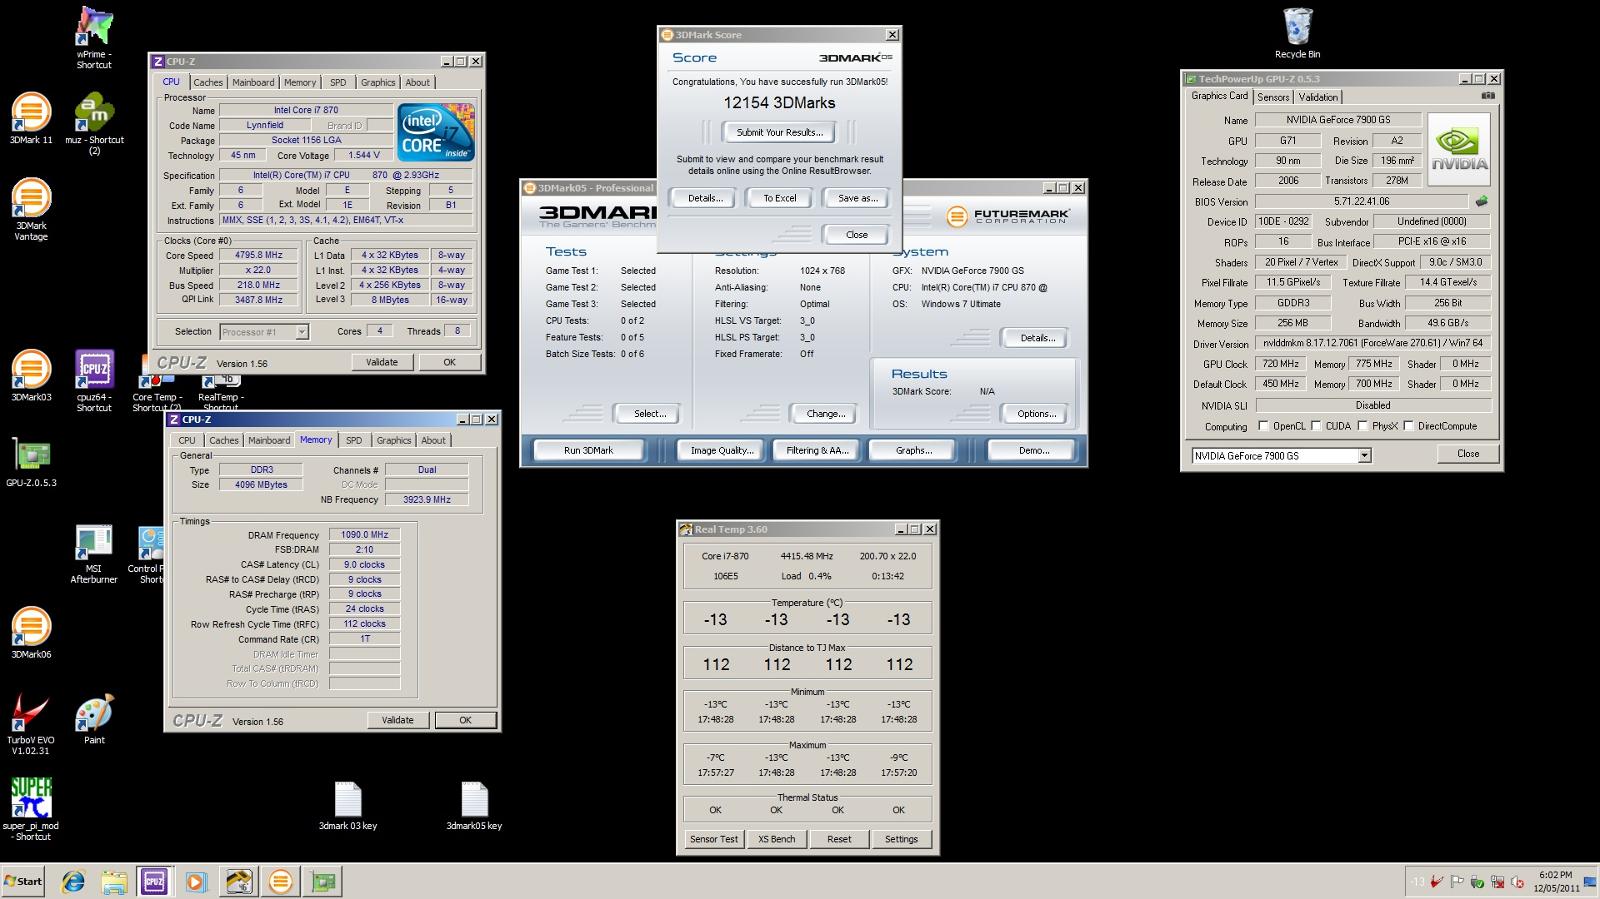Click Change button under Settings
Viewport: 1600px width, 899px height.
[825, 414]
